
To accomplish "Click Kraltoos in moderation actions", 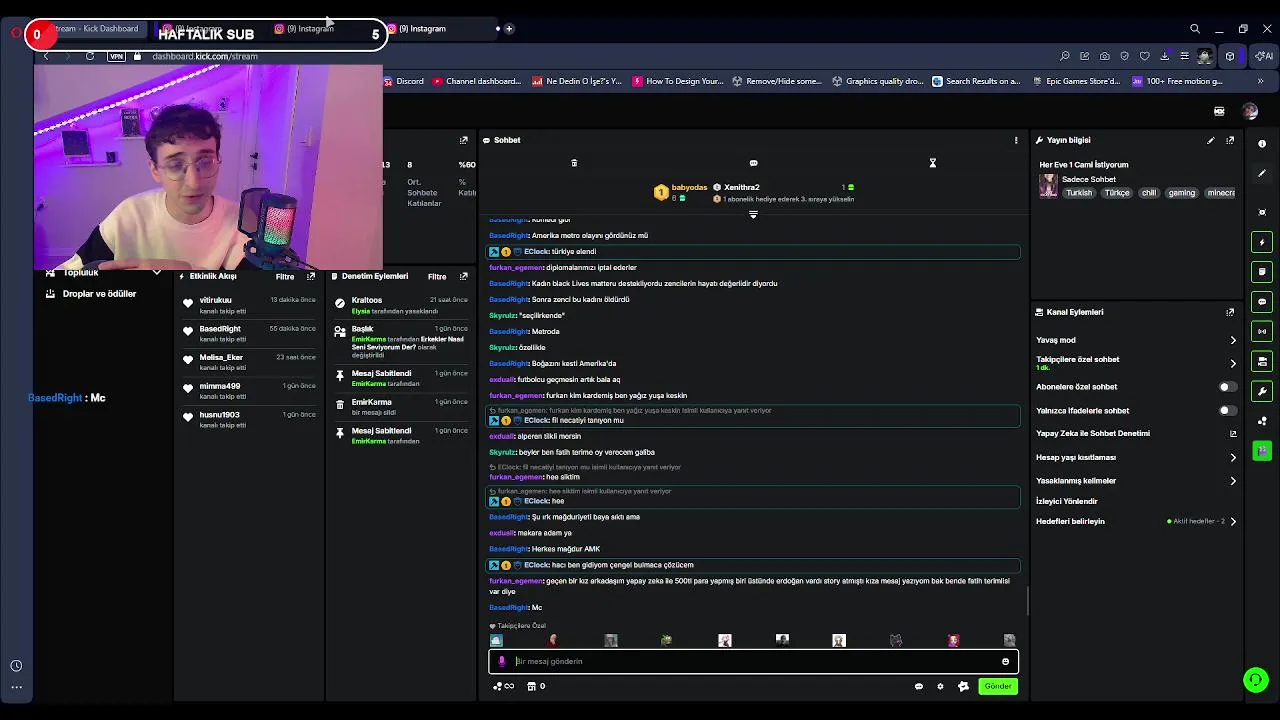I will (367, 300).
